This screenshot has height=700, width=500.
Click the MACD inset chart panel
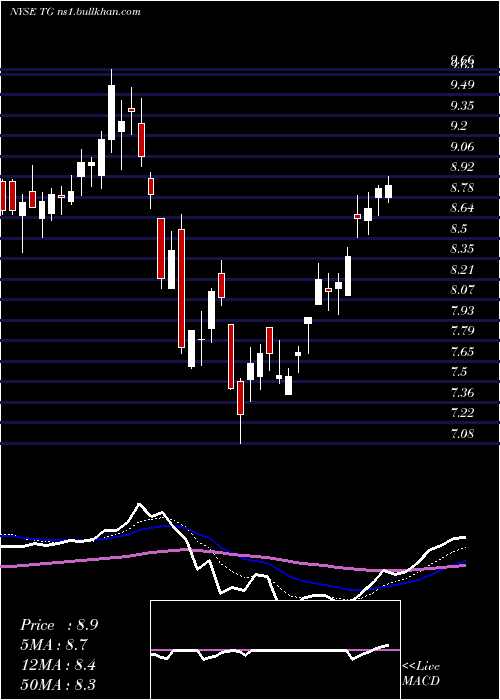(275, 650)
